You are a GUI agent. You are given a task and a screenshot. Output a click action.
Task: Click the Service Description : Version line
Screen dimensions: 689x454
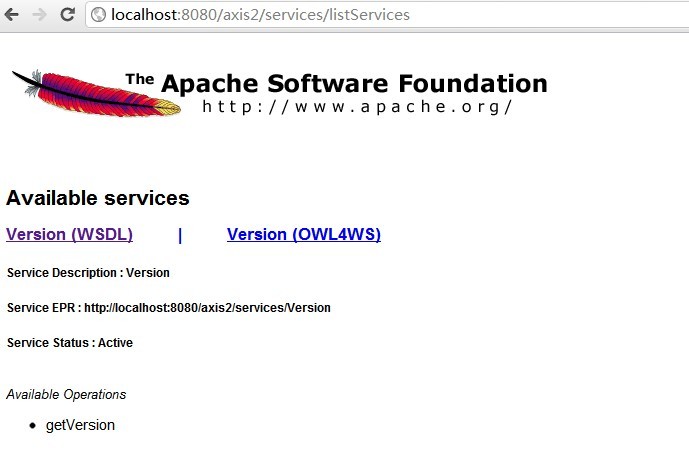click(88, 273)
